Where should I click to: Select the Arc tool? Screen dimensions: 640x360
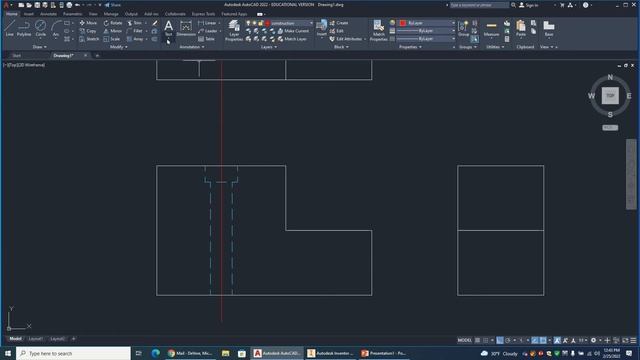point(56,29)
